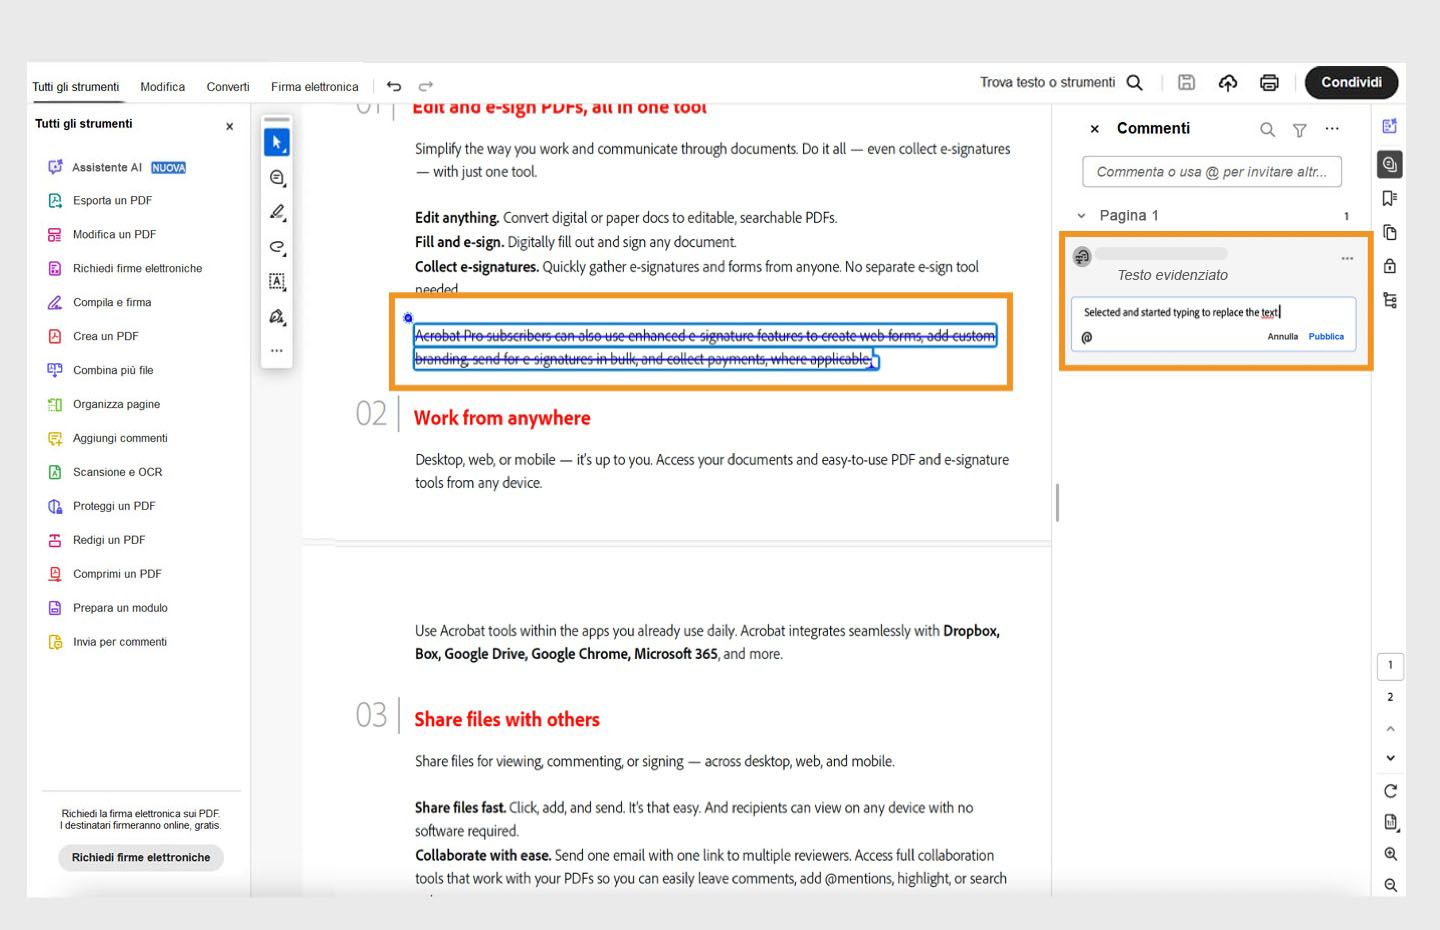Show more quick toolbar options
The width and height of the screenshot is (1440, 930).
click(277, 351)
